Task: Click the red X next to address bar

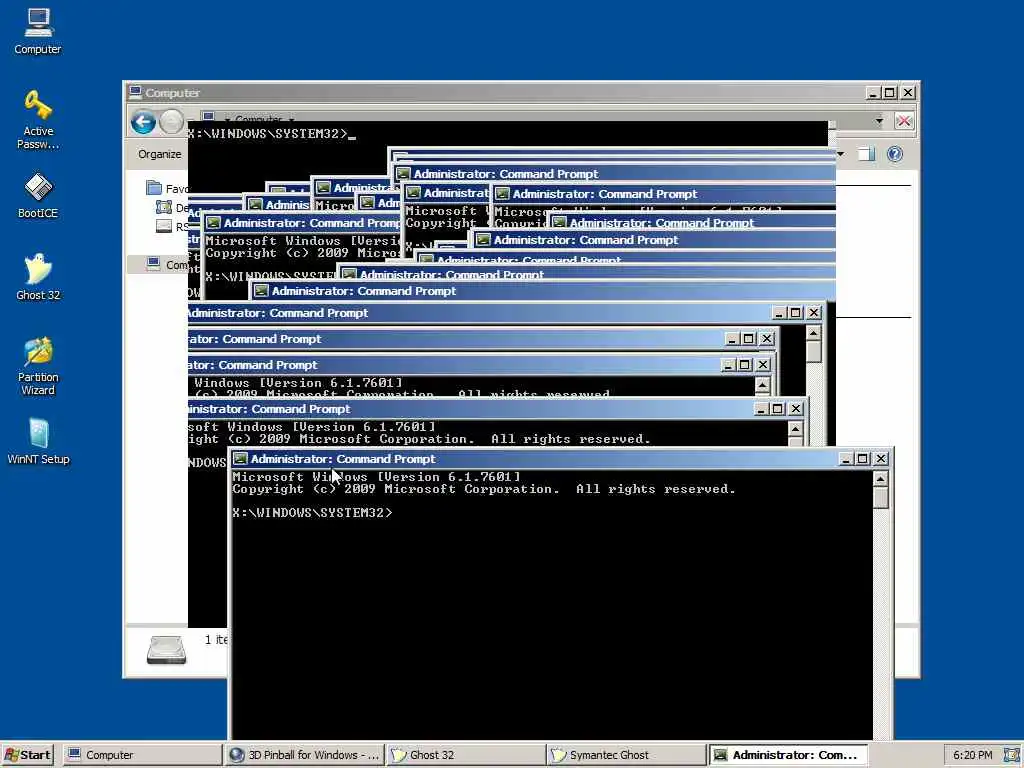Action: pyautogui.click(x=904, y=121)
